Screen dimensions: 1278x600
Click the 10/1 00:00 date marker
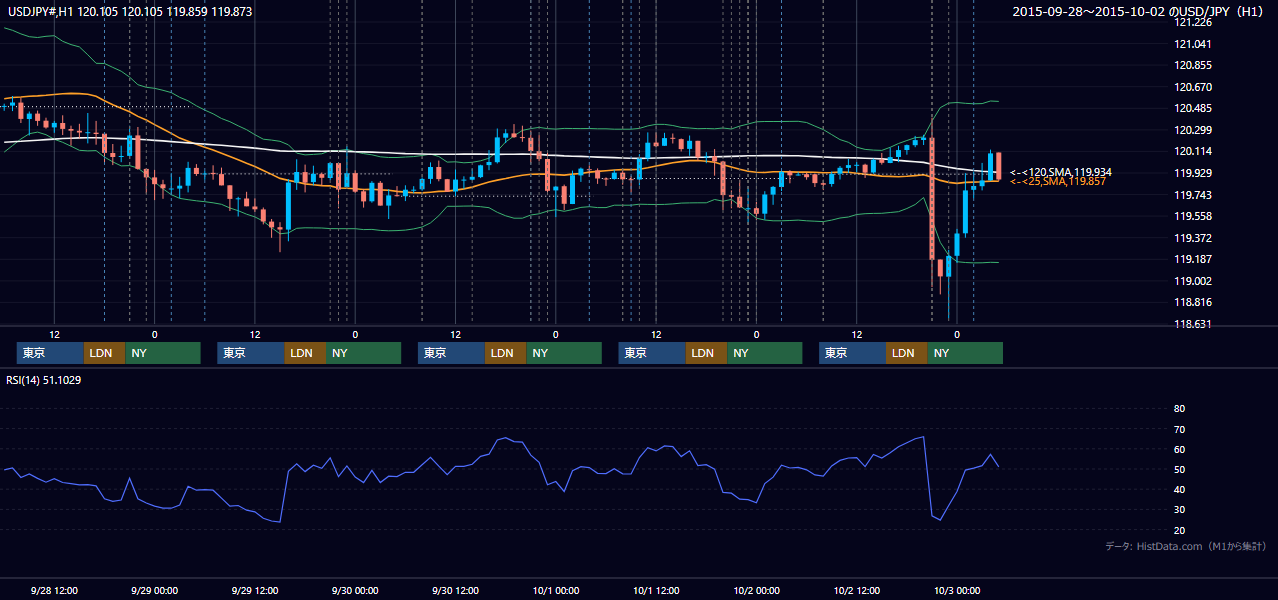click(555, 590)
